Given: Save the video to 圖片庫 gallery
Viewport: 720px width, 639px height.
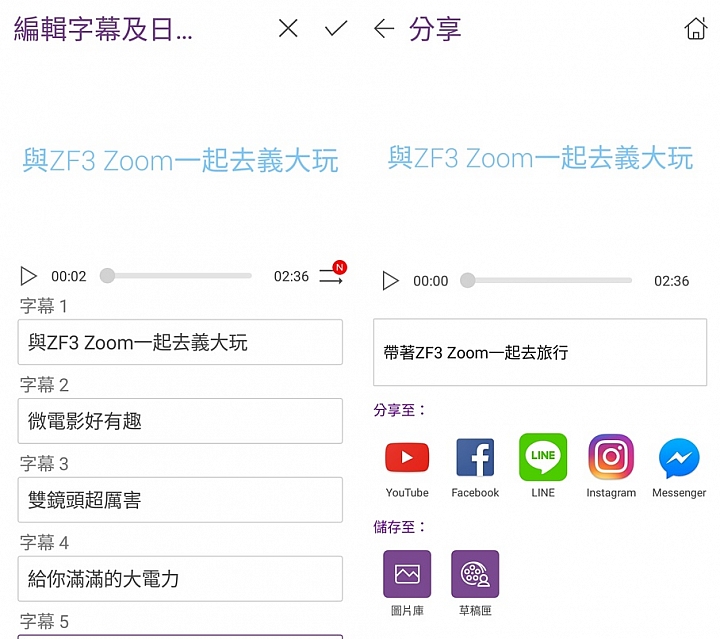Looking at the screenshot, I should click(407, 583).
